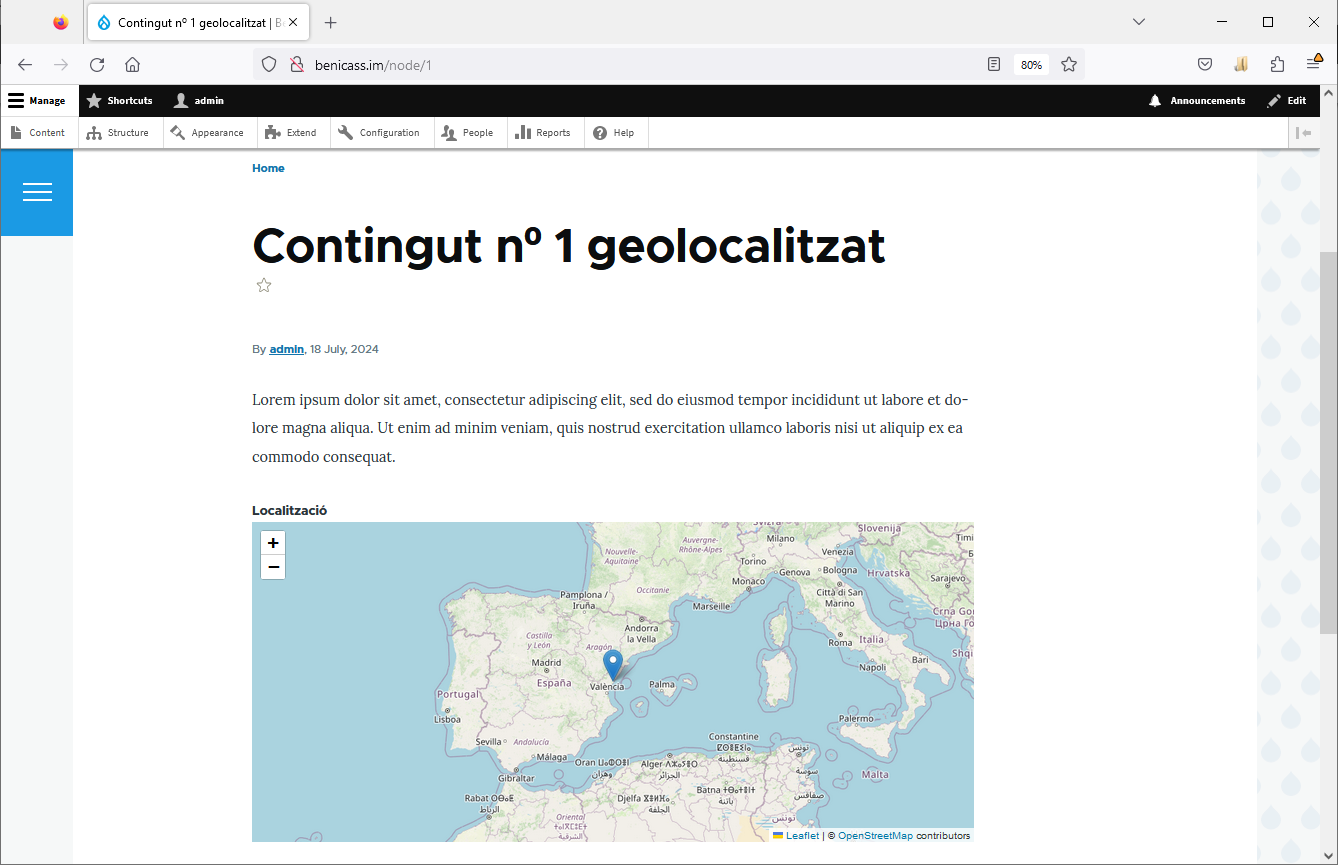Viewport: 1338px width, 865px height.
Task: Zoom in on the Leaflet map
Action: [273, 543]
